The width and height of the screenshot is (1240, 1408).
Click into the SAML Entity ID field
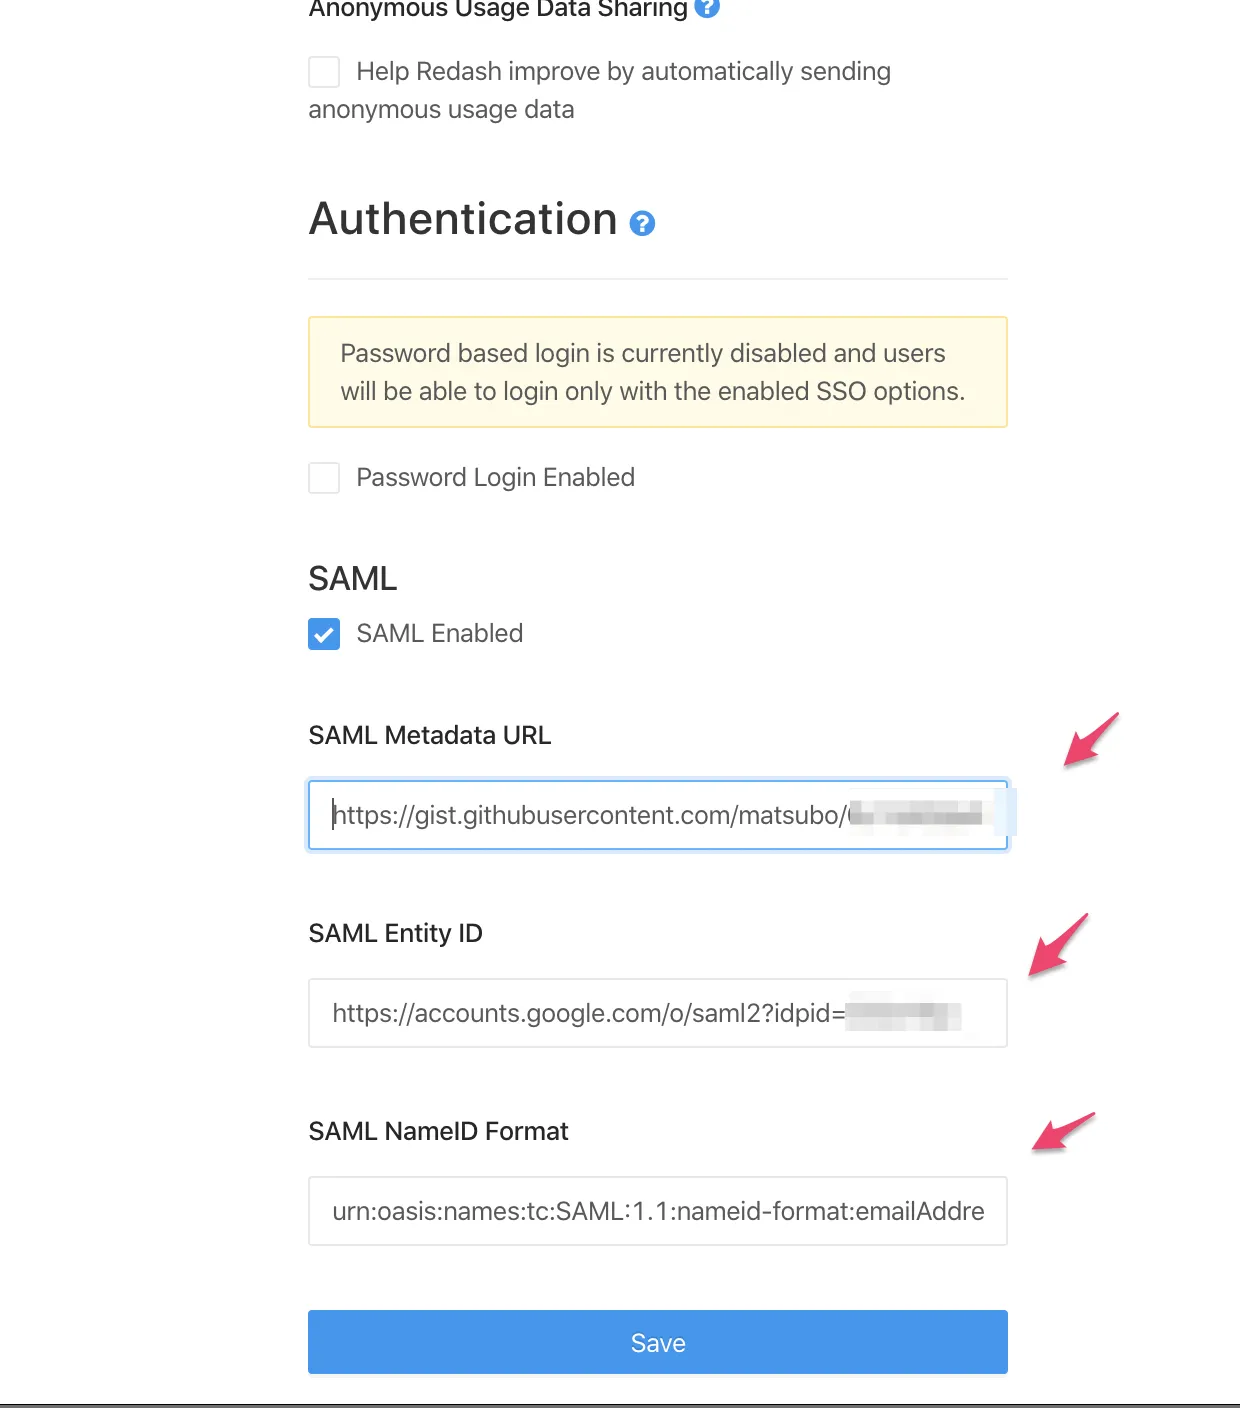pyautogui.click(x=657, y=1013)
